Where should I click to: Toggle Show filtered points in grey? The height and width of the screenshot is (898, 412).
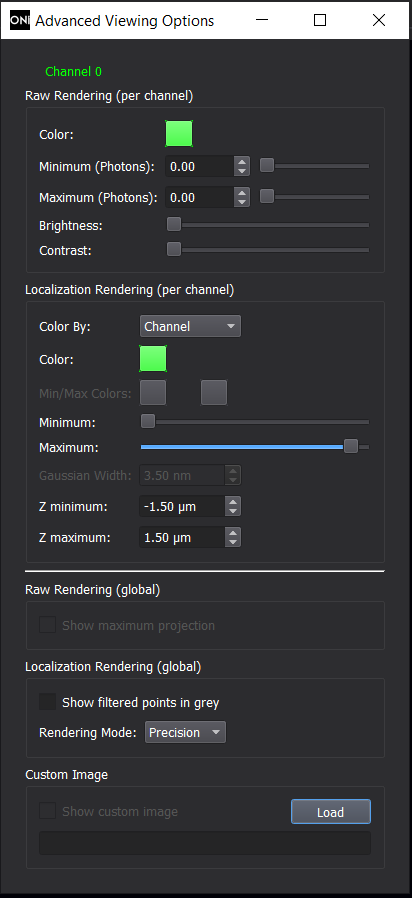[x=48, y=702]
